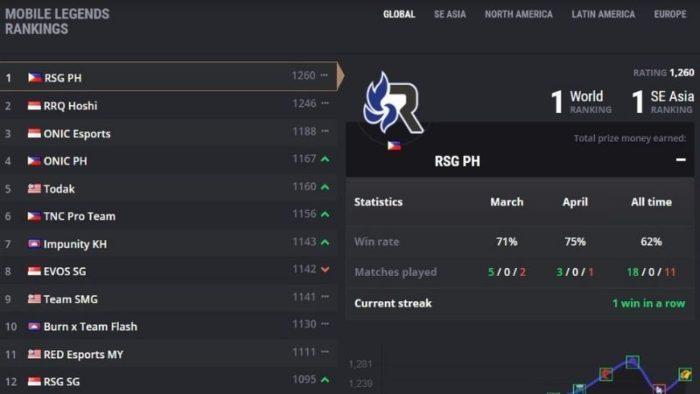
Task: Open the NORTH AMERICA rankings tab
Action: click(x=518, y=14)
